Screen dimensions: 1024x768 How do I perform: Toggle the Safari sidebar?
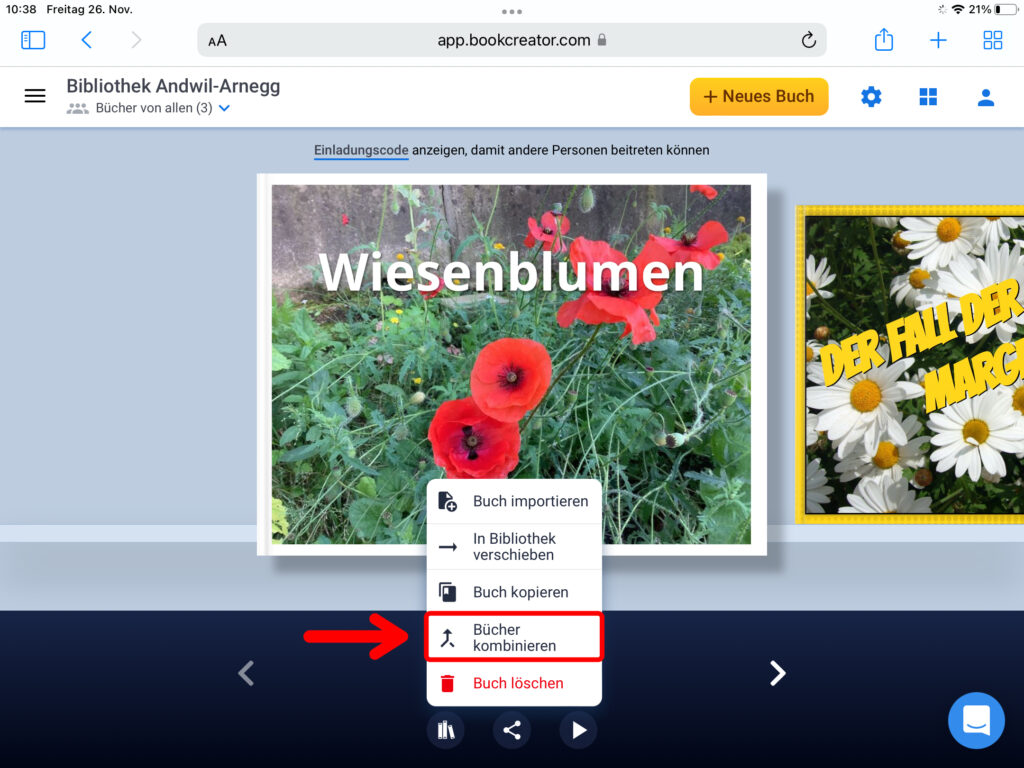(33, 40)
